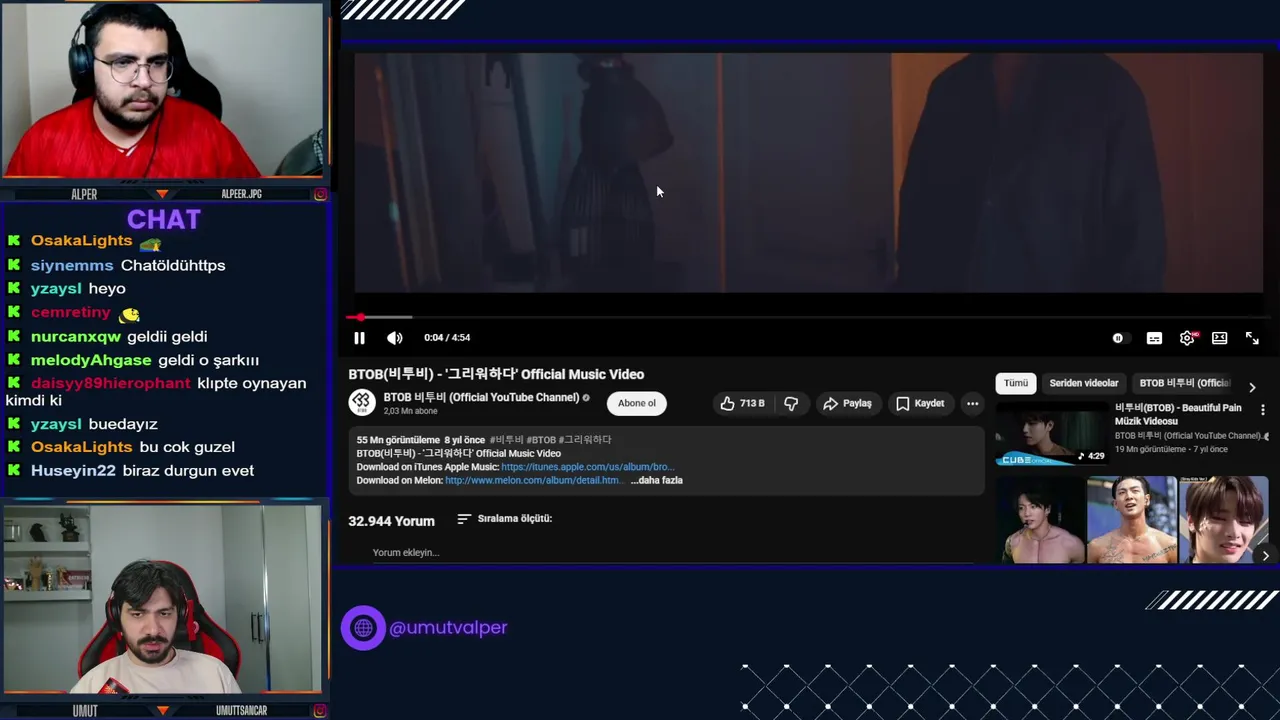Open the iTunes Apple Music link

coord(587,467)
